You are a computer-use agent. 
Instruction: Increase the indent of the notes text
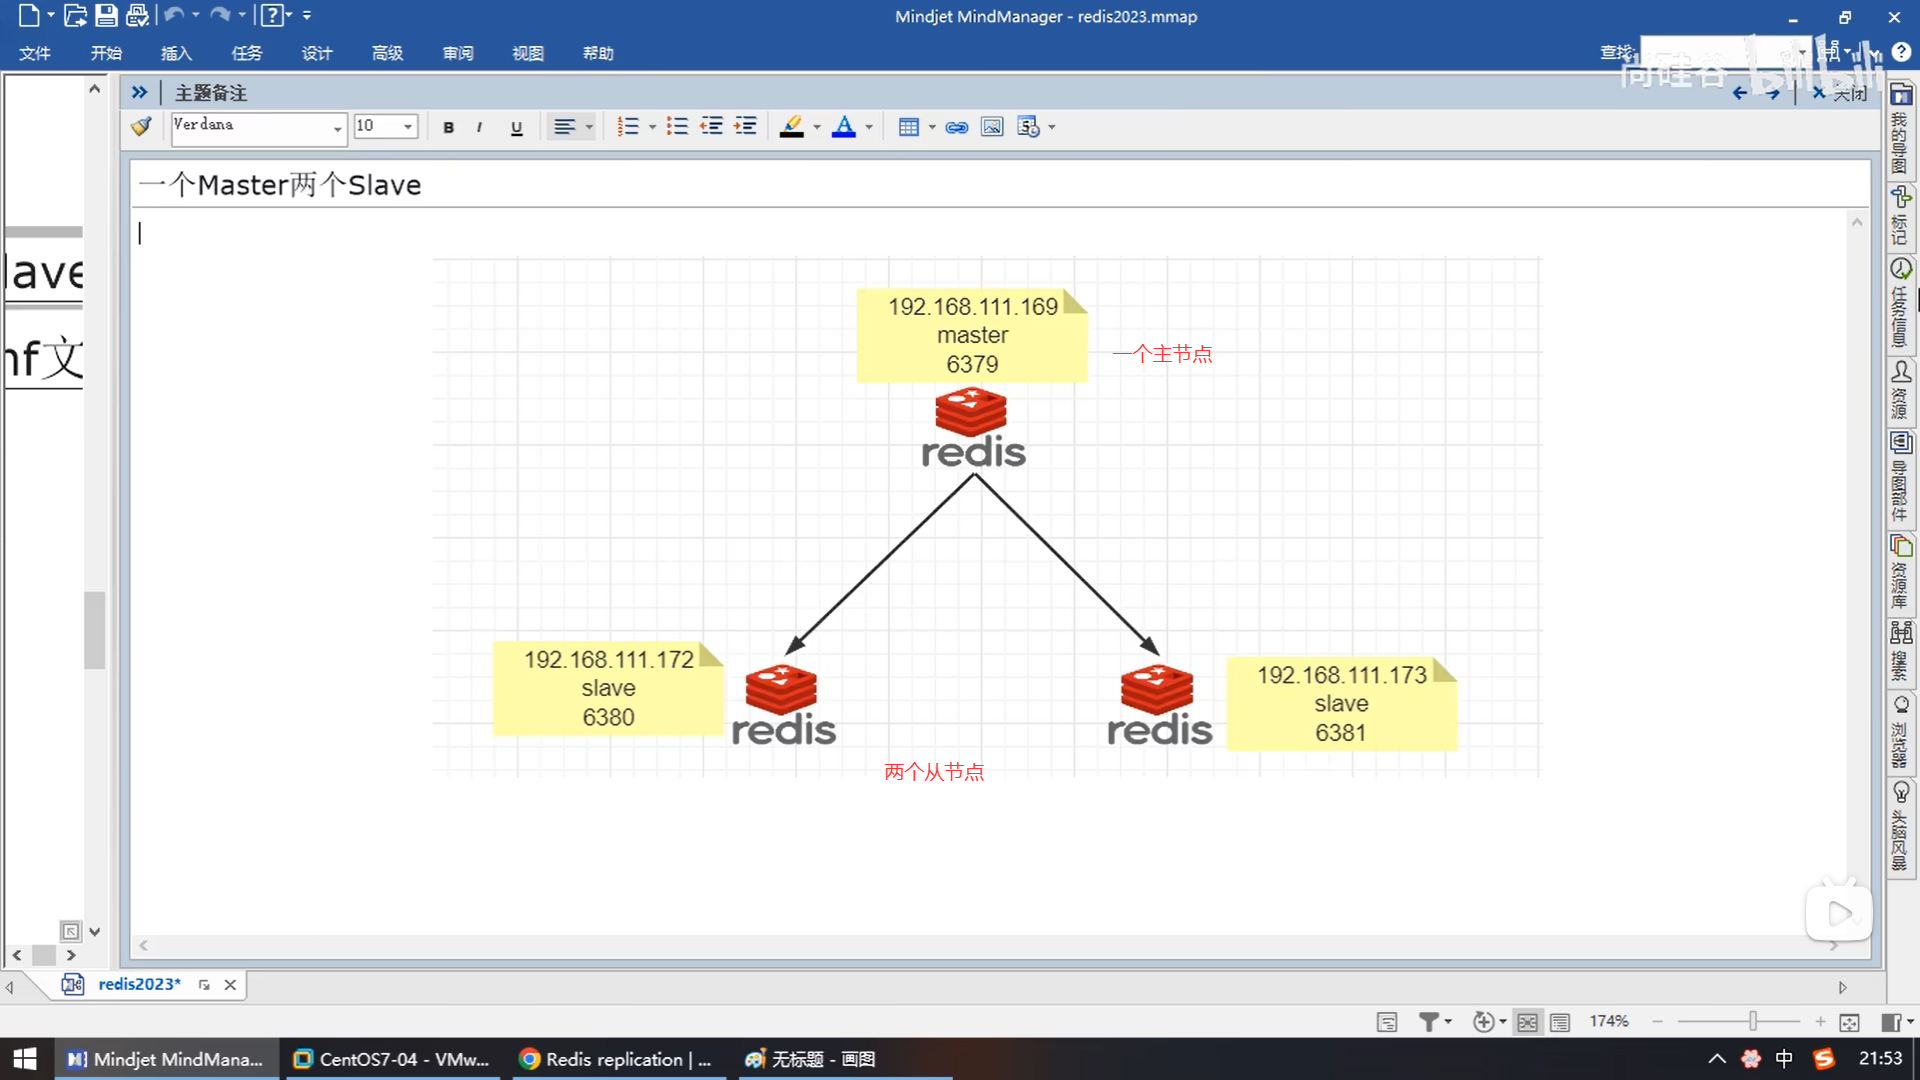click(x=745, y=127)
